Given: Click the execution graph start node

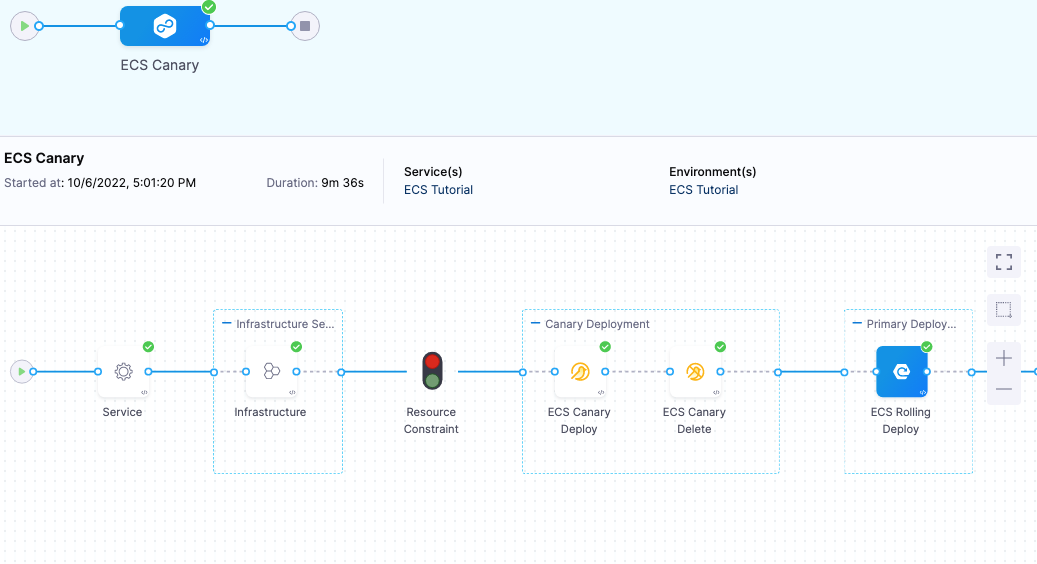Looking at the screenshot, I should (x=20, y=372).
